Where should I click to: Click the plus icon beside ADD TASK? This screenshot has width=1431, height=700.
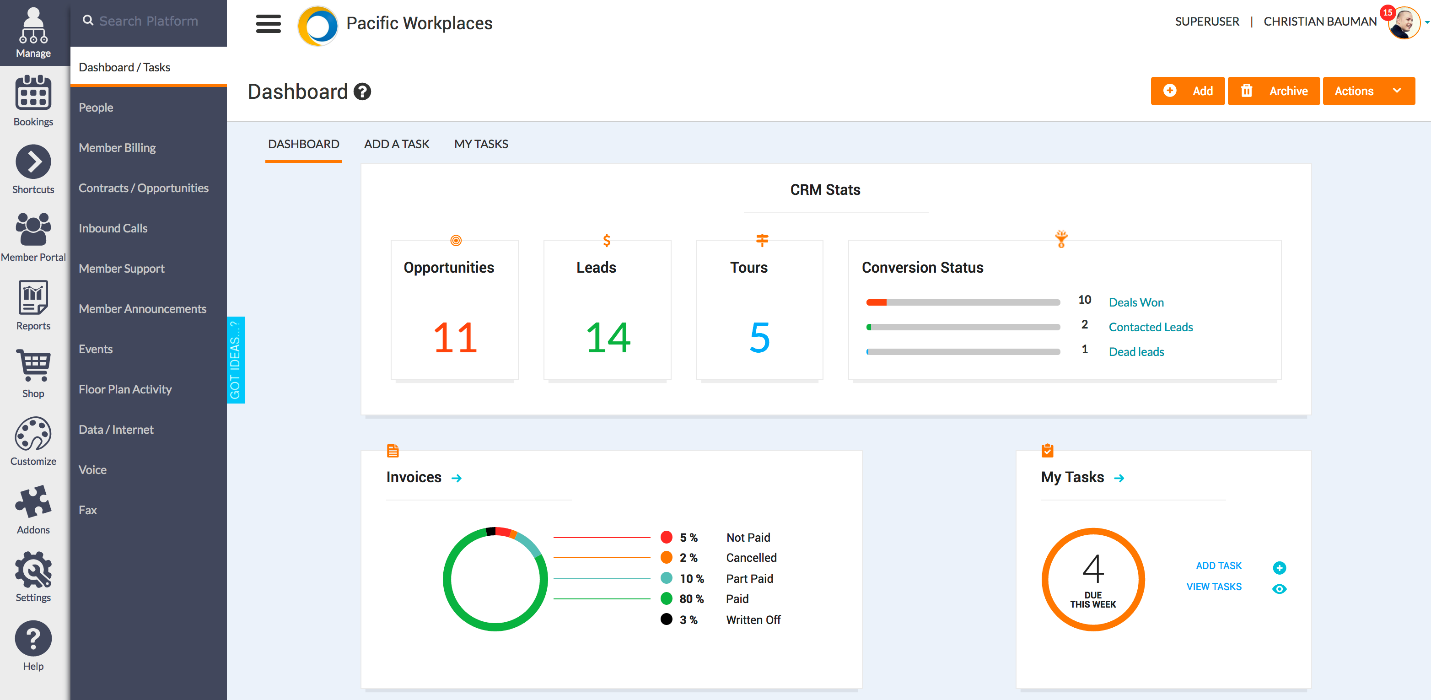click(1279, 566)
